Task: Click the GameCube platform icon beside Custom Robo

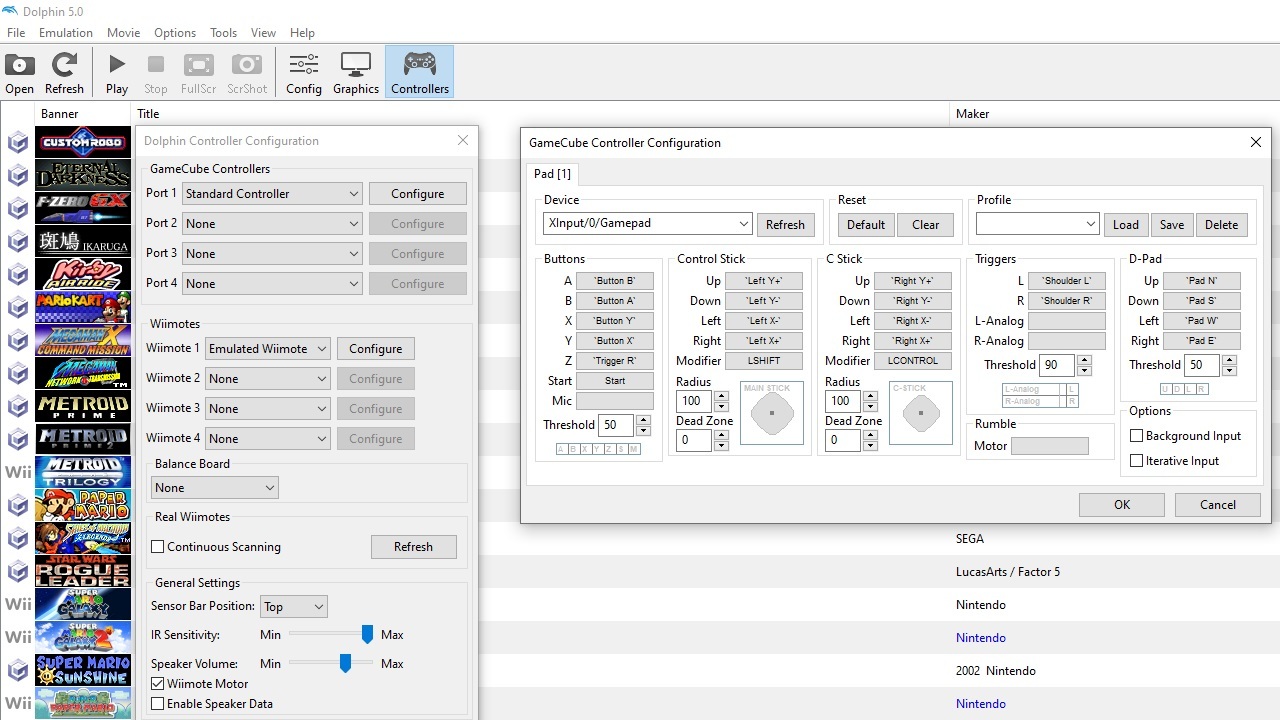Action: click(x=18, y=142)
